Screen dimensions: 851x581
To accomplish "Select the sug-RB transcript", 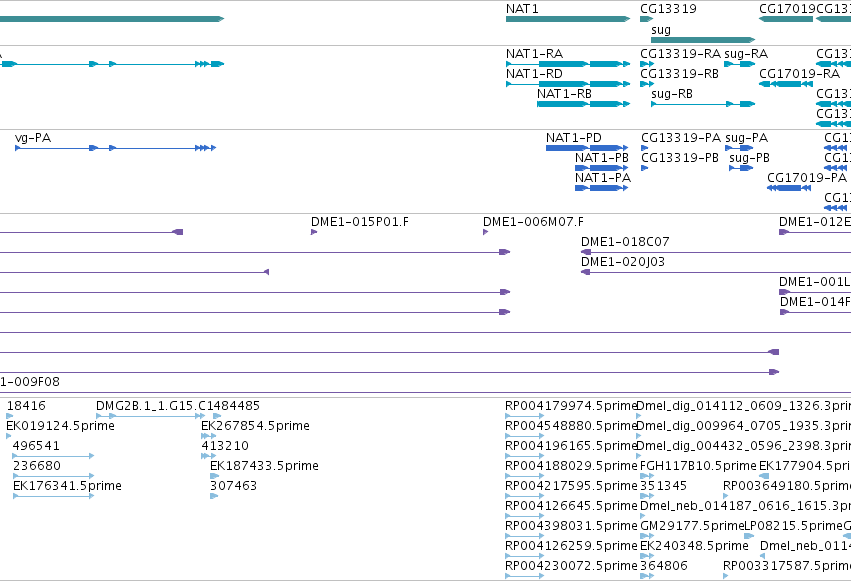I will pos(703,104).
